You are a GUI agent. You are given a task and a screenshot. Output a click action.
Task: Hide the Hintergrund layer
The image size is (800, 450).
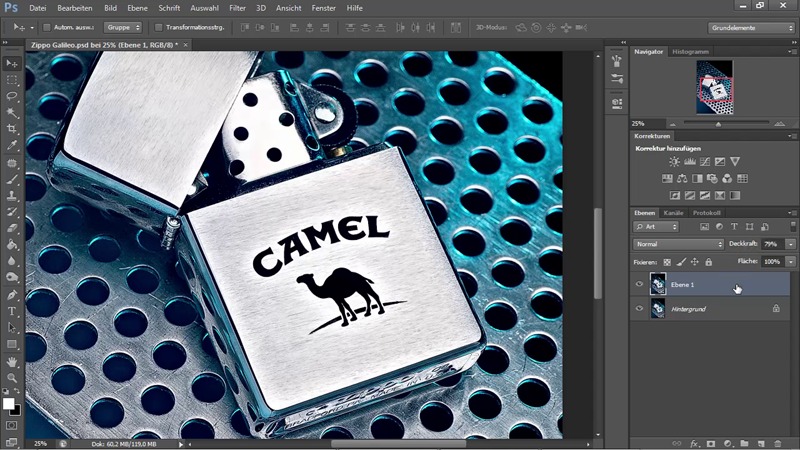[639, 309]
